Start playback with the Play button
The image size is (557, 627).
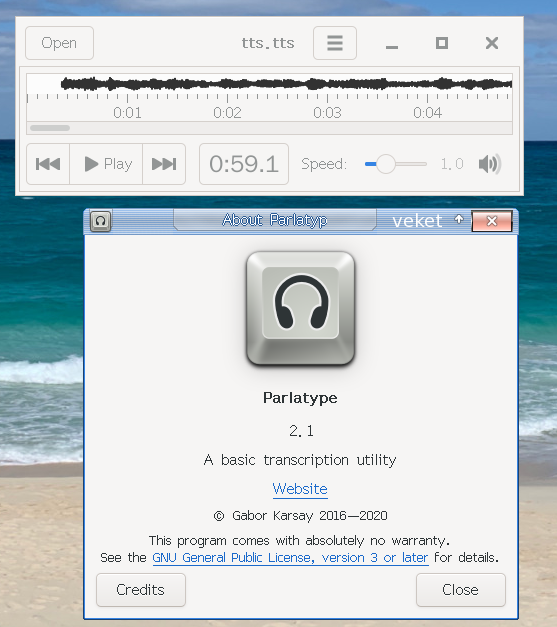[106, 164]
